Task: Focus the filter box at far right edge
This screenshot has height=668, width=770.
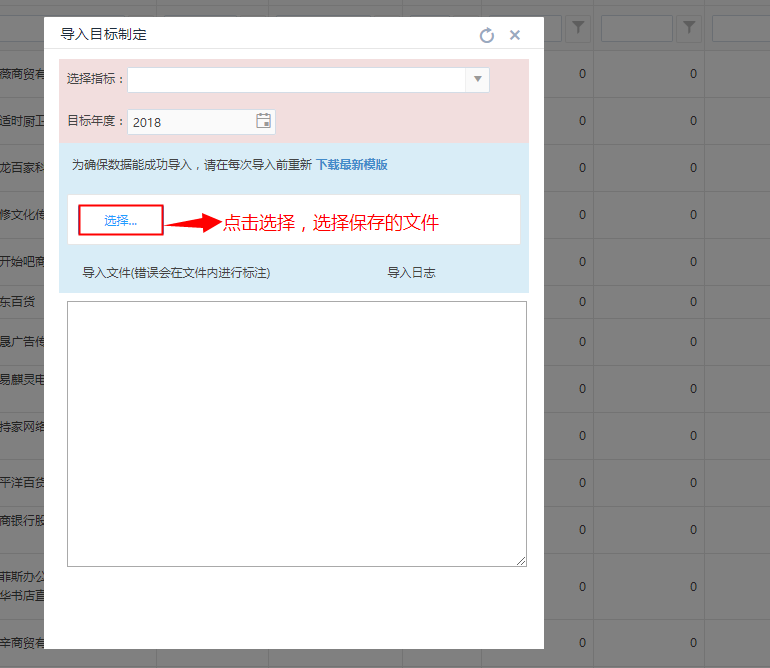Action: click(740, 29)
